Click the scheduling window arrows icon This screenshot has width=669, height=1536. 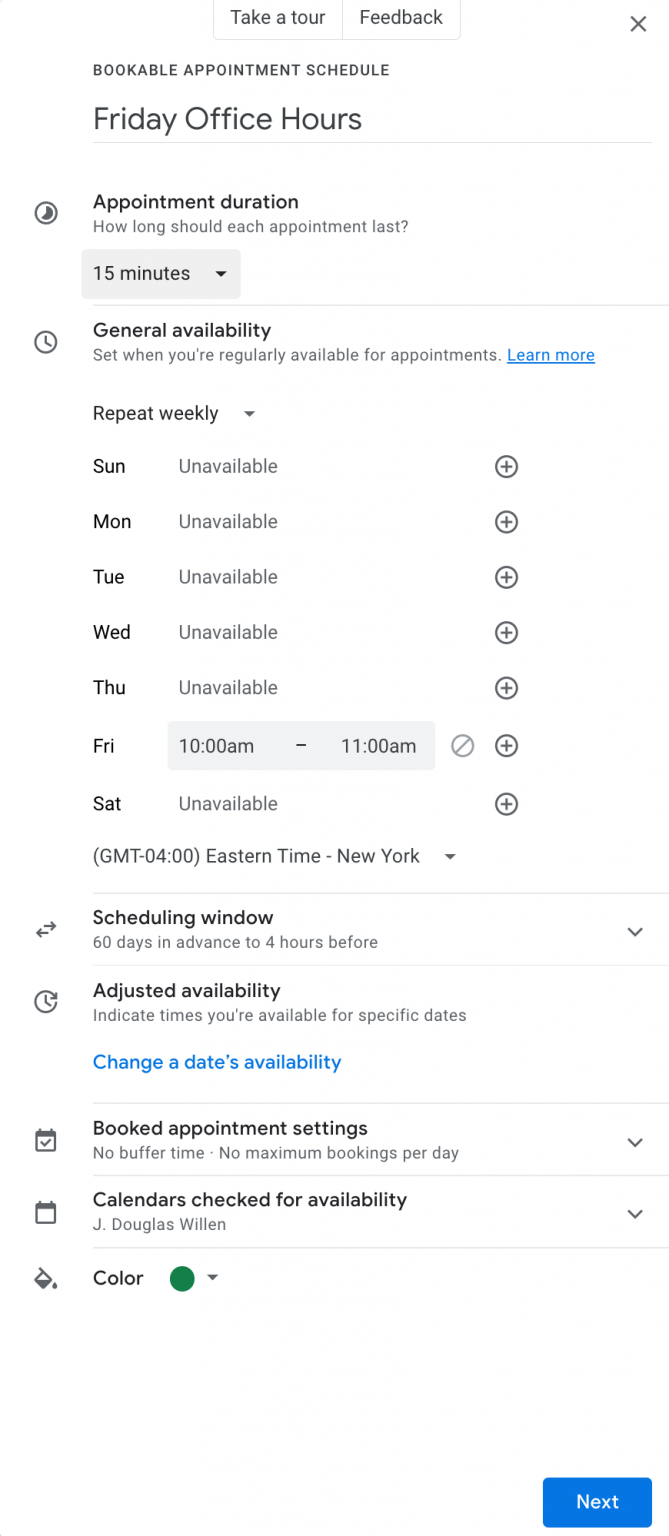pyautogui.click(x=45, y=929)
